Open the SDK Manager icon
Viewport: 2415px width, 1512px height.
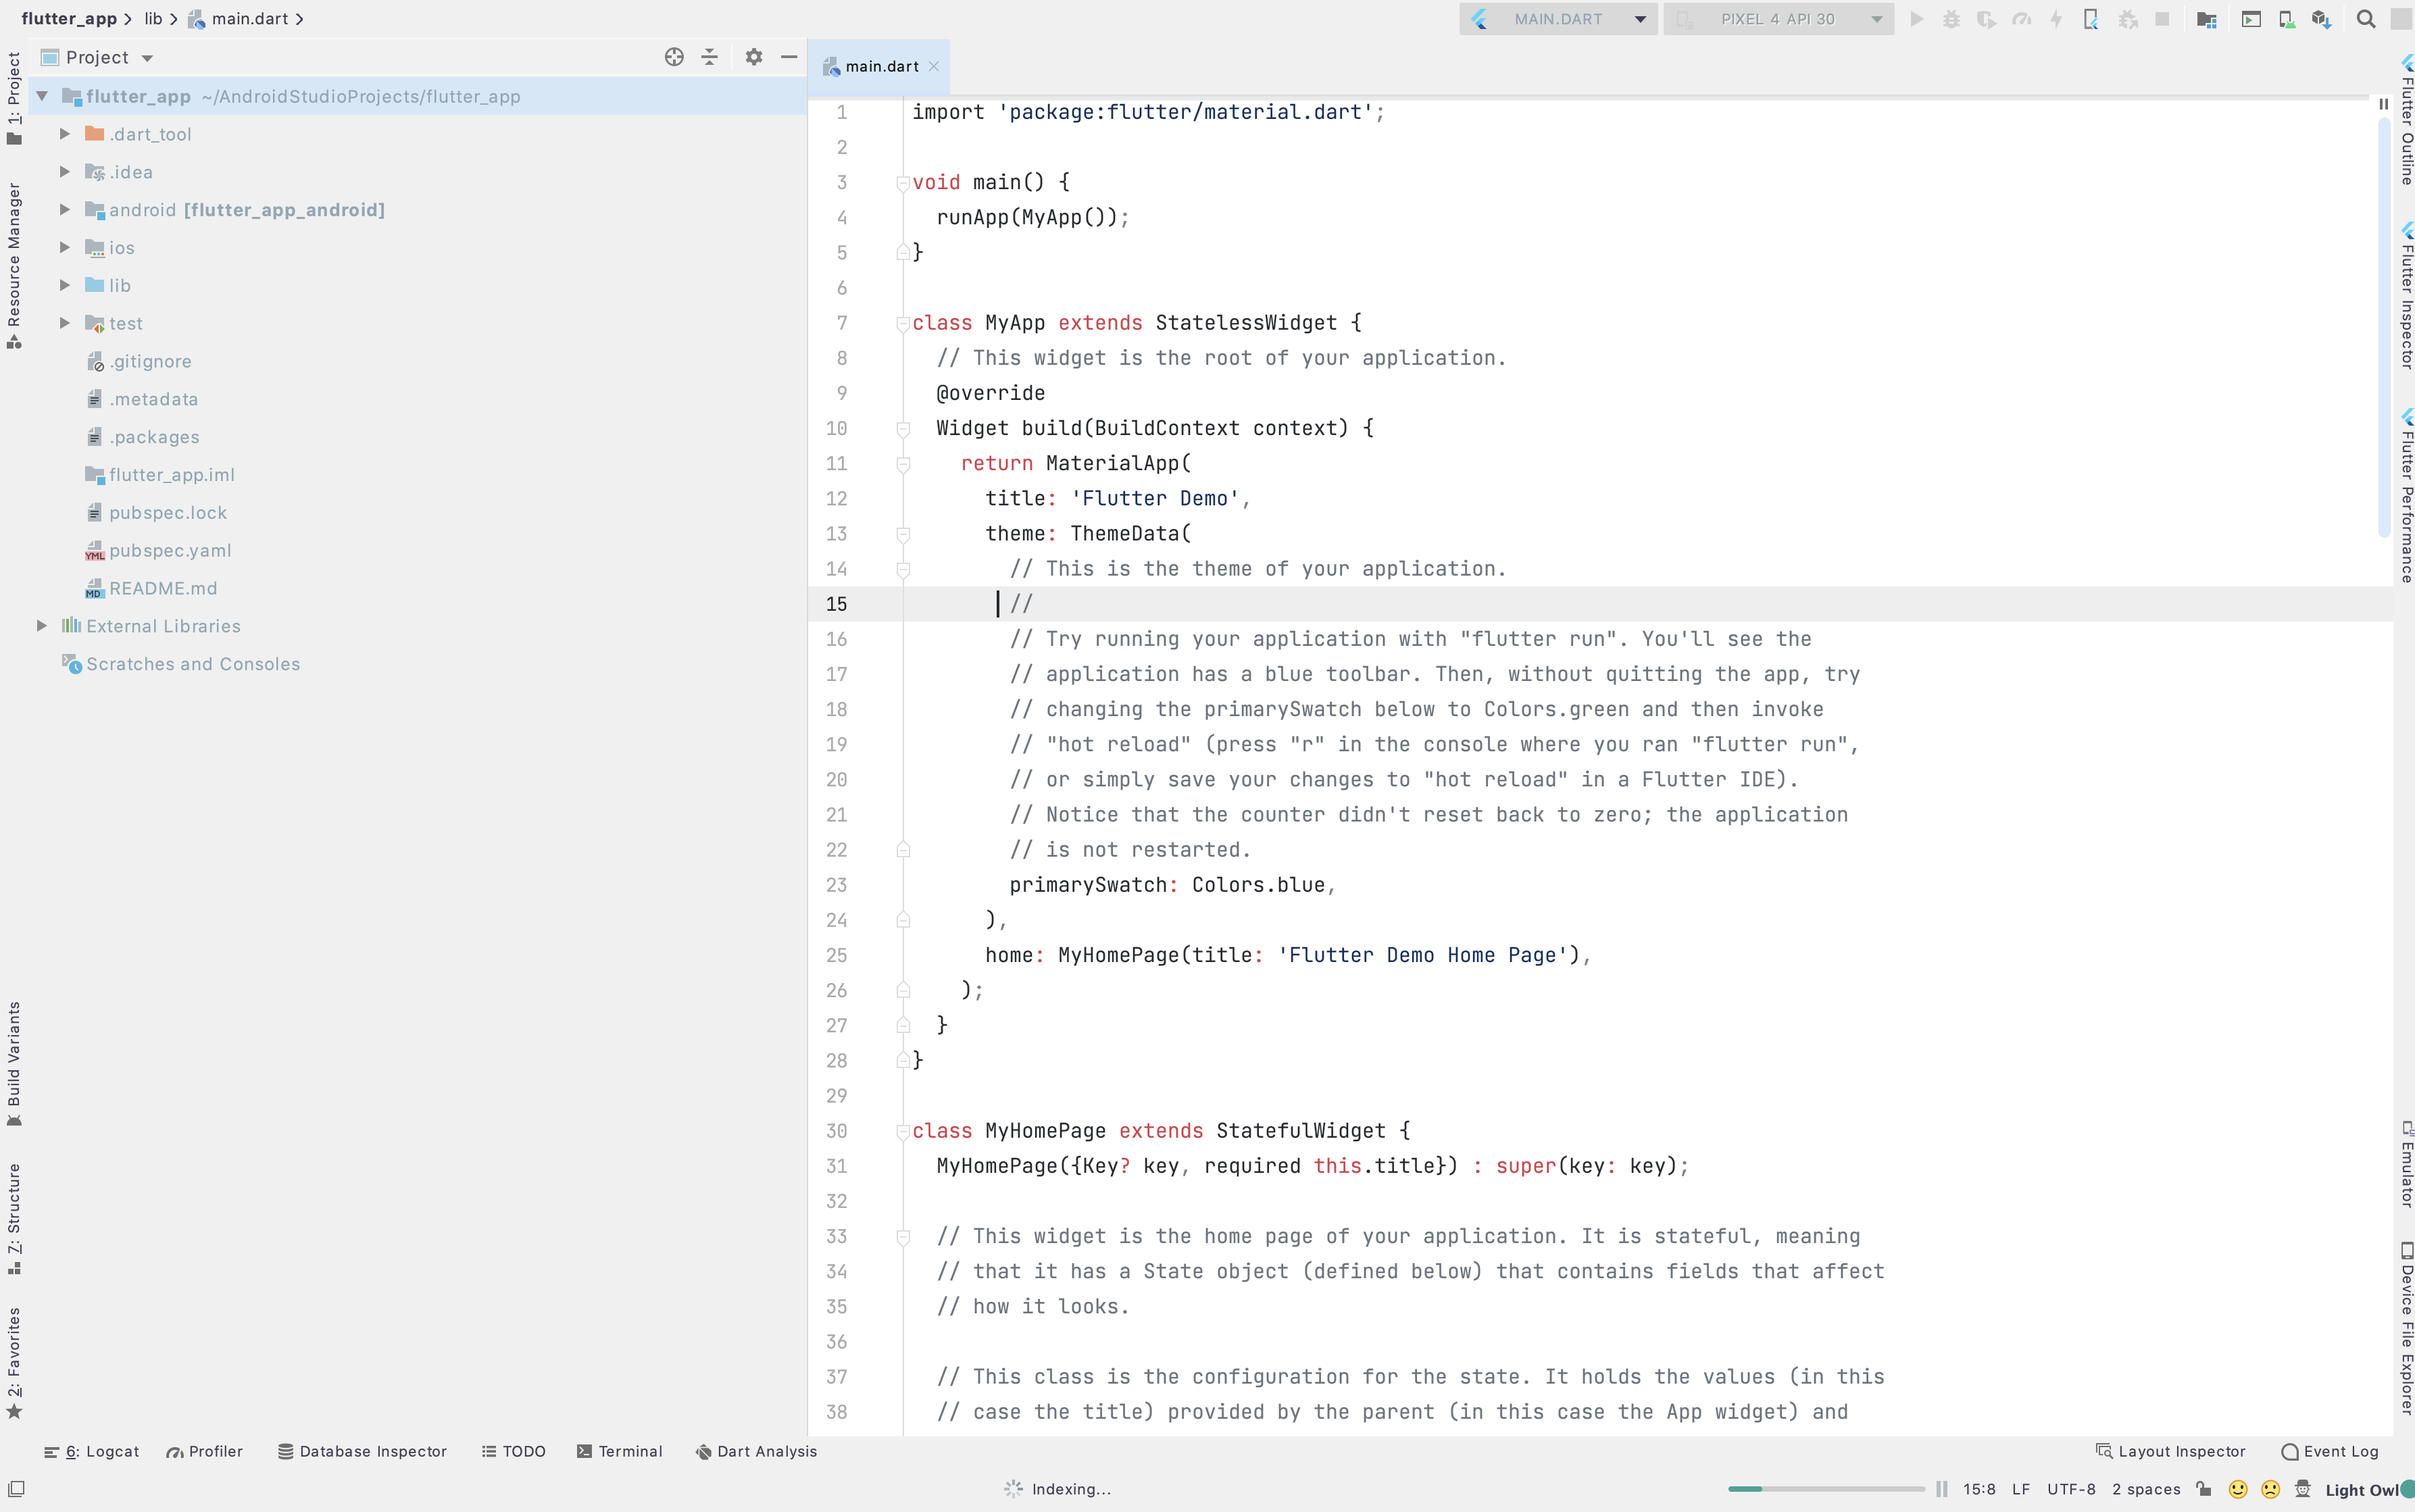click(x=2321, y=19)
